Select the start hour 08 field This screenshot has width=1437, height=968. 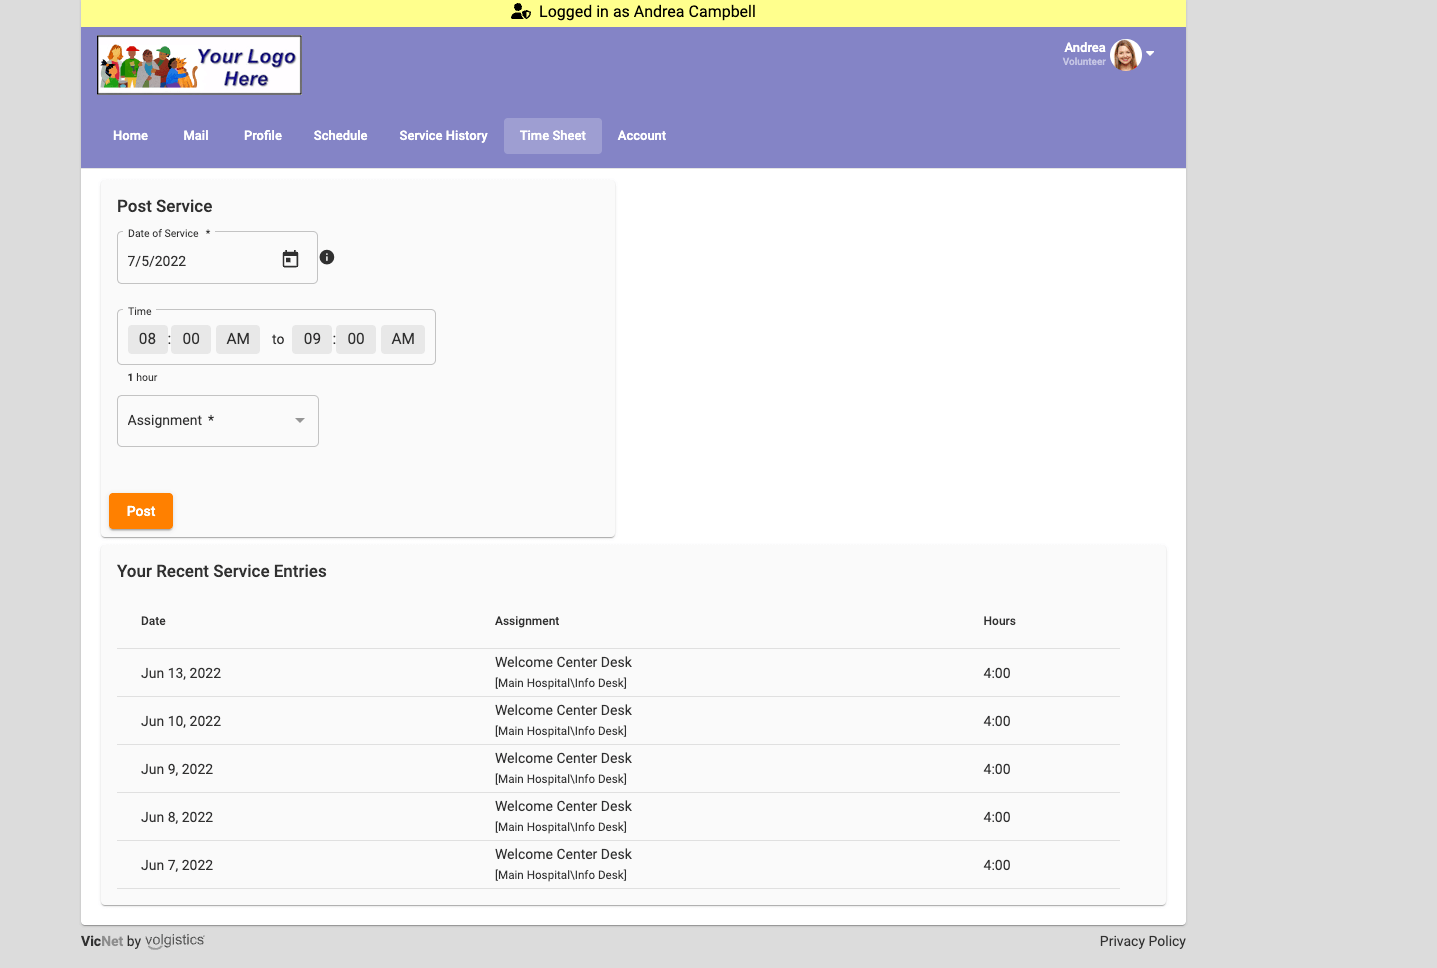147,339
